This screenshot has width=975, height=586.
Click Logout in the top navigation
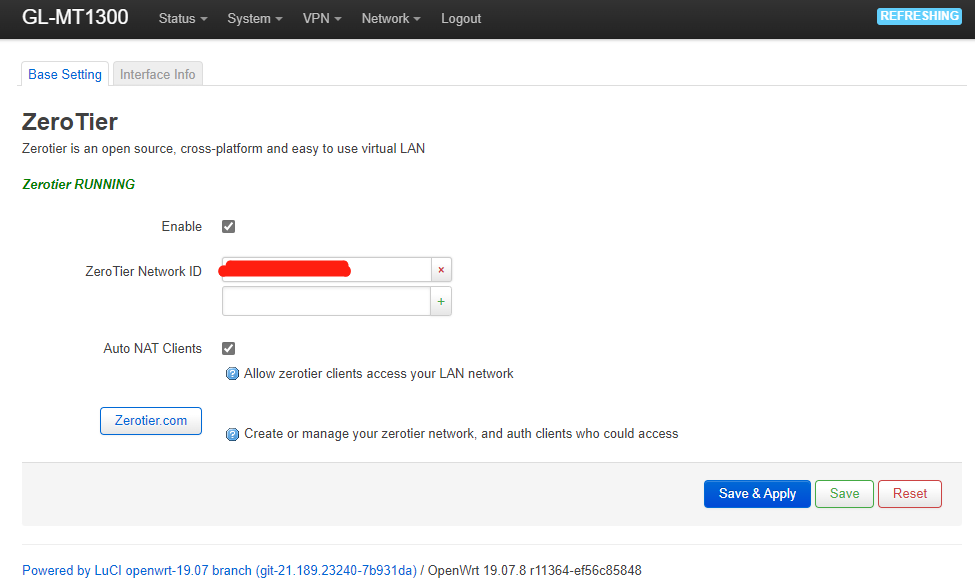pos(461,19)
